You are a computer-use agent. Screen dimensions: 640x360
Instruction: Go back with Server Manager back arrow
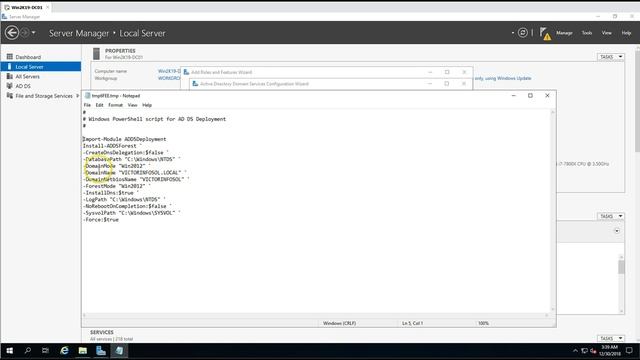coord(12,33)
